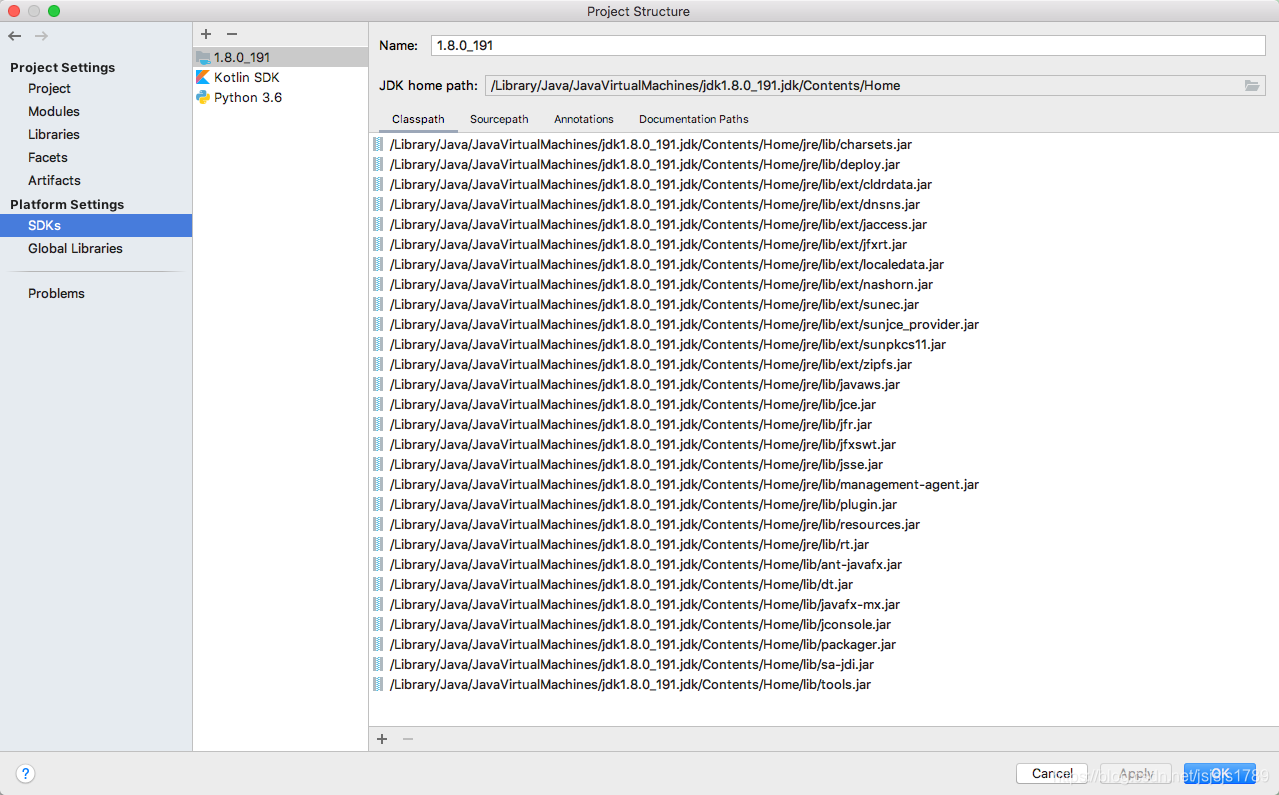This screenshot has height=795, width=1279.
Task: Click the Apply button
Action: pos(1136,773)
